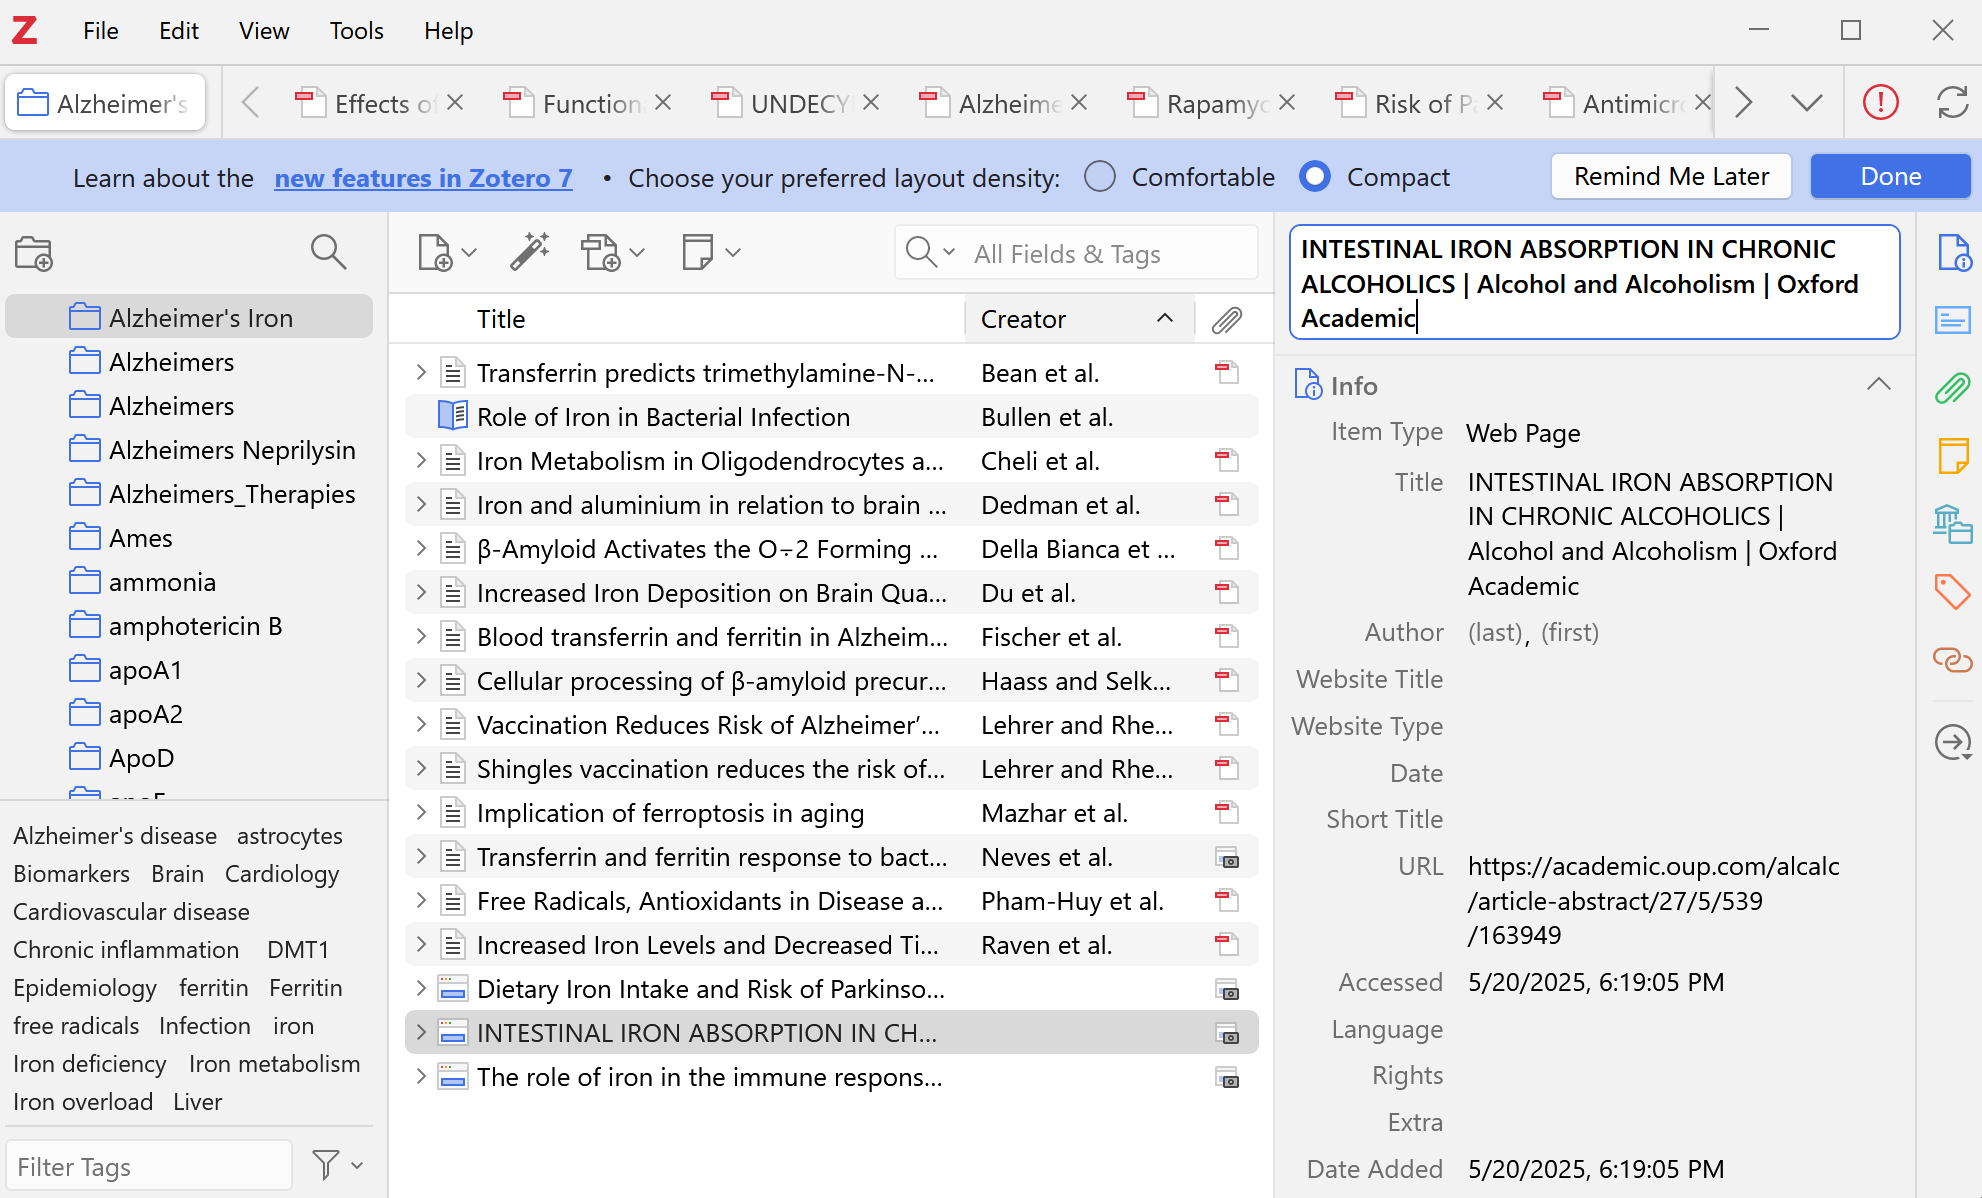The image size is (1982, 1198).
Task: Open the Sync with zotero.org icon
Action: 1952,102
